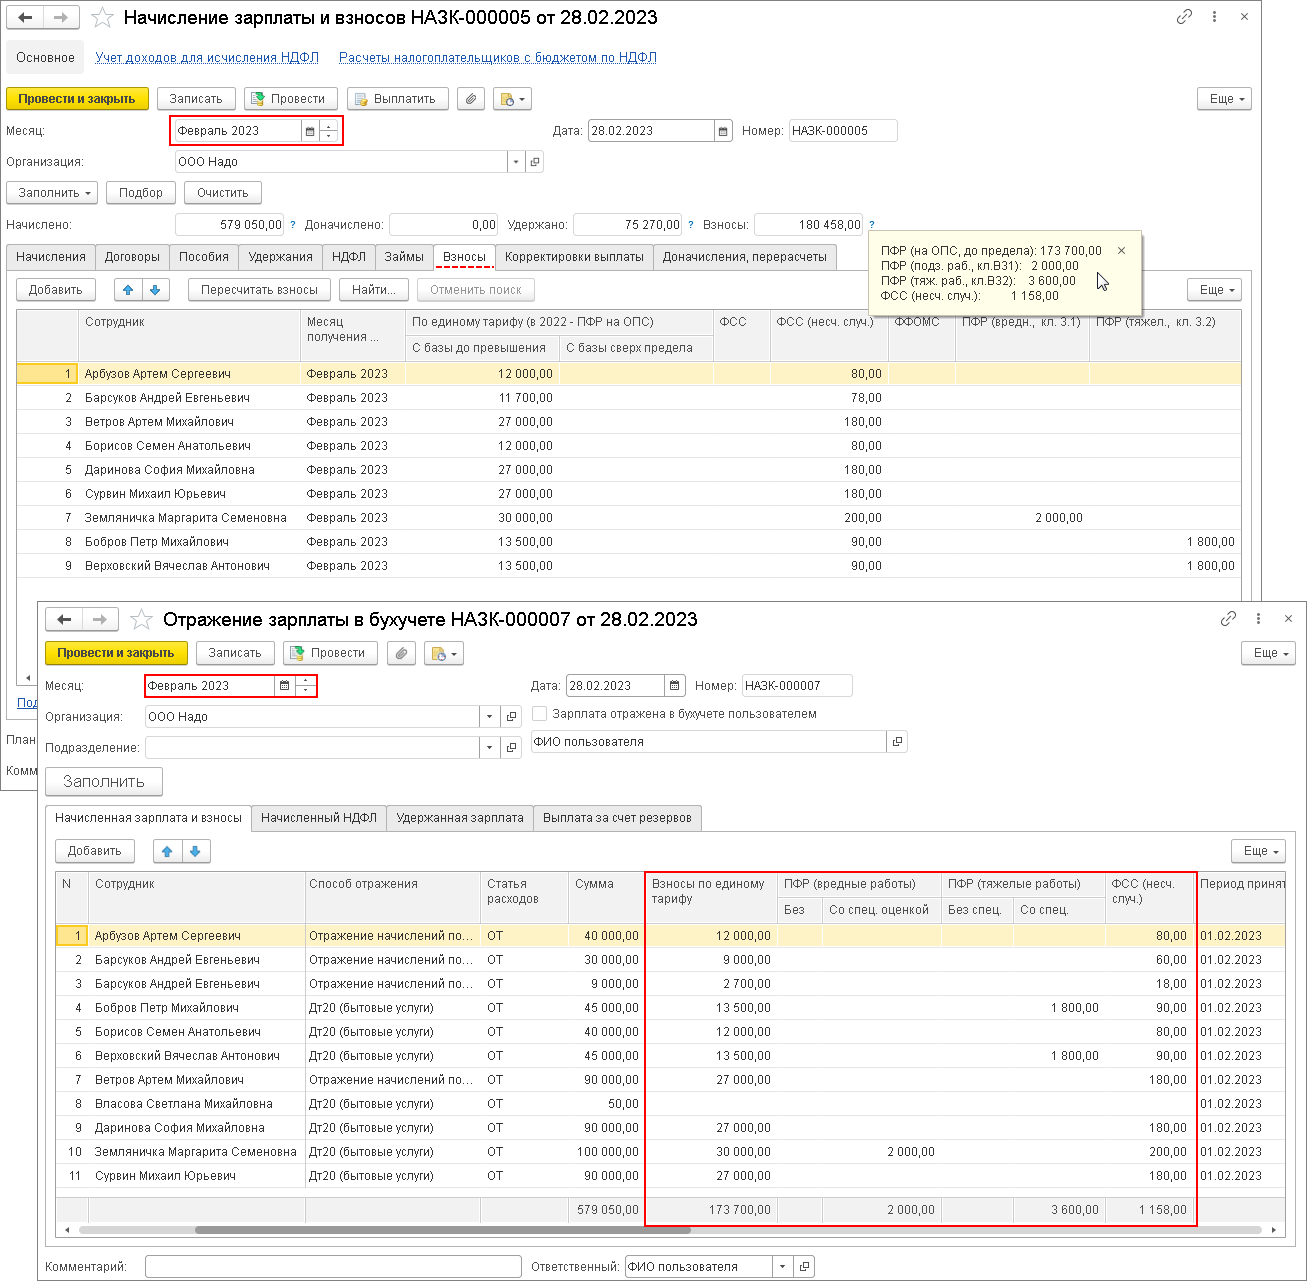Go back arrow in Отражение зарплаты window

pos(65,620)
